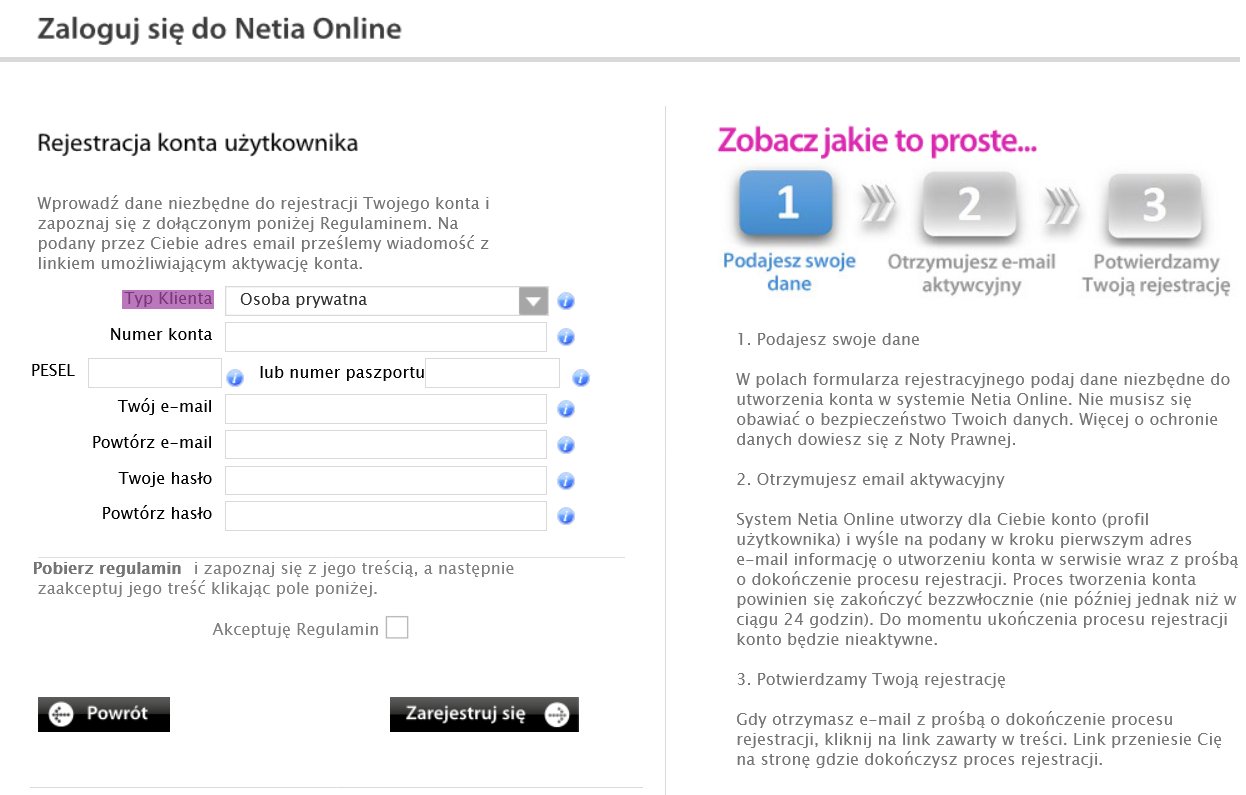Click the info icon beside Numer konta
1246x795 pixels.
coord(566,337)
